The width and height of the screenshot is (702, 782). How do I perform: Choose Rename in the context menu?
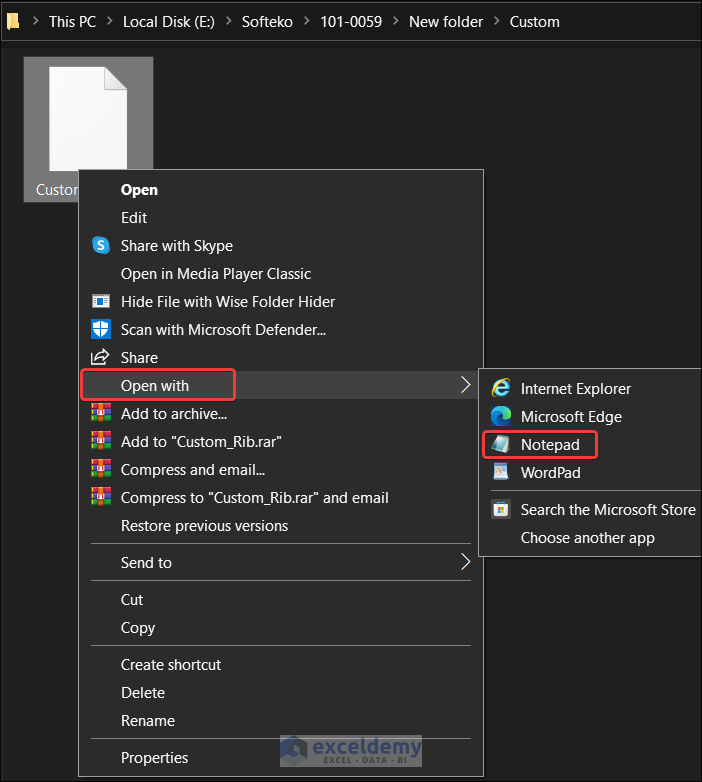click(x=147, y=720)
